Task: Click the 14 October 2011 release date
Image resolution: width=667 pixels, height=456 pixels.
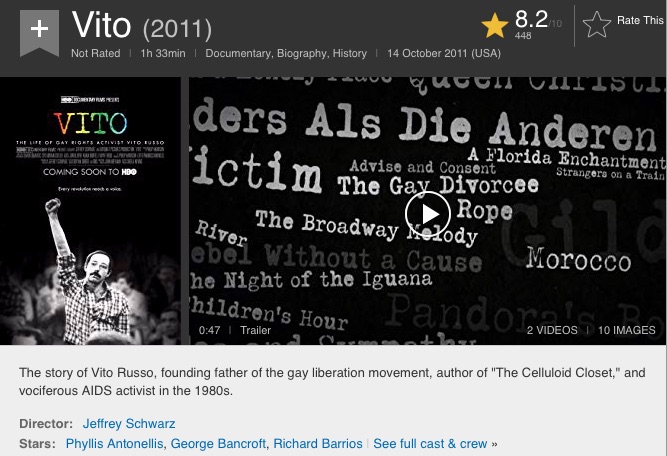Action: coord(444,53)
